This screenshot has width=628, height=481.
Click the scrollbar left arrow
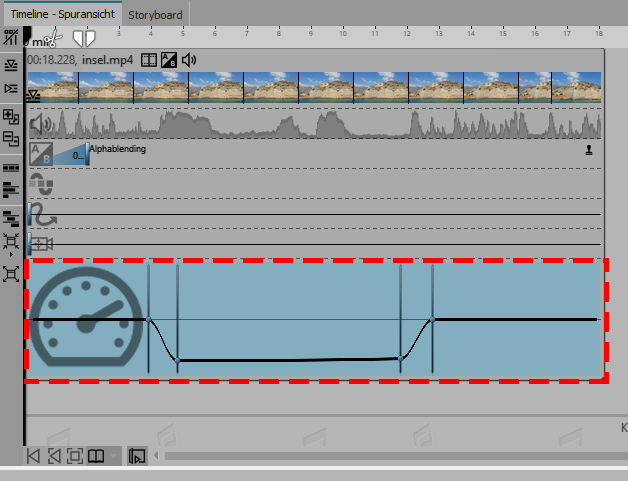coord(156,455)
